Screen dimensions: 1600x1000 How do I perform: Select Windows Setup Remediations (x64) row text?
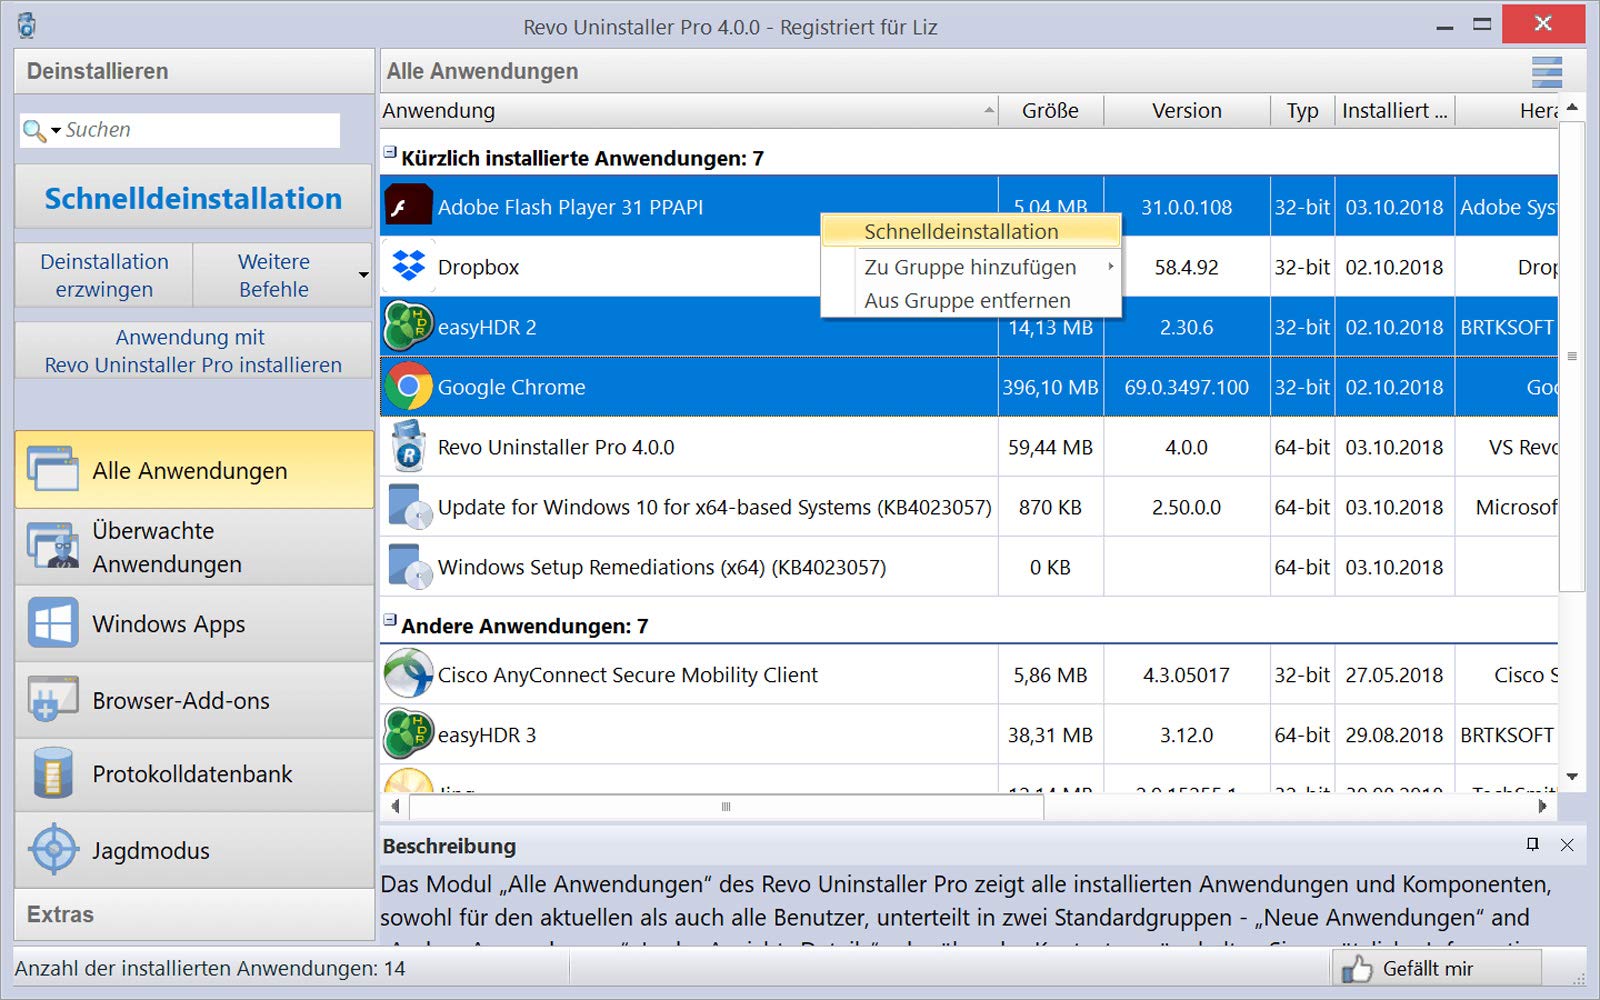(662, 567)
